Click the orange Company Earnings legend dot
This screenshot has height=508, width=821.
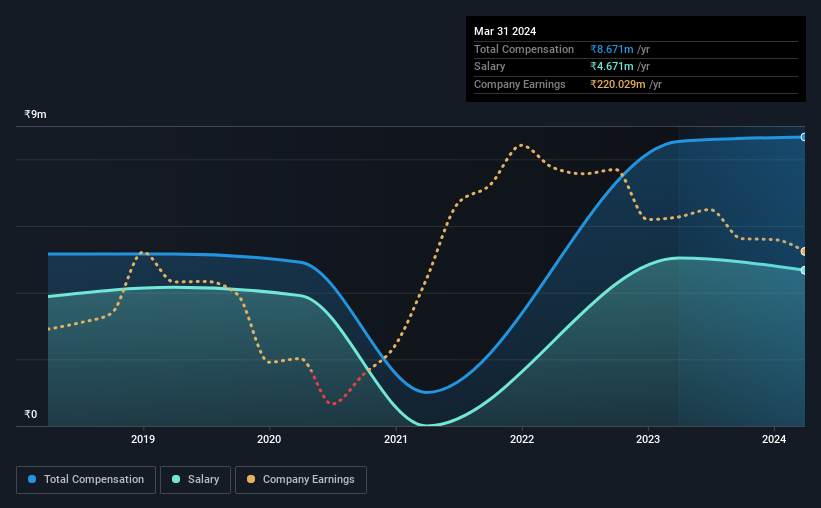tap(251, 479)
